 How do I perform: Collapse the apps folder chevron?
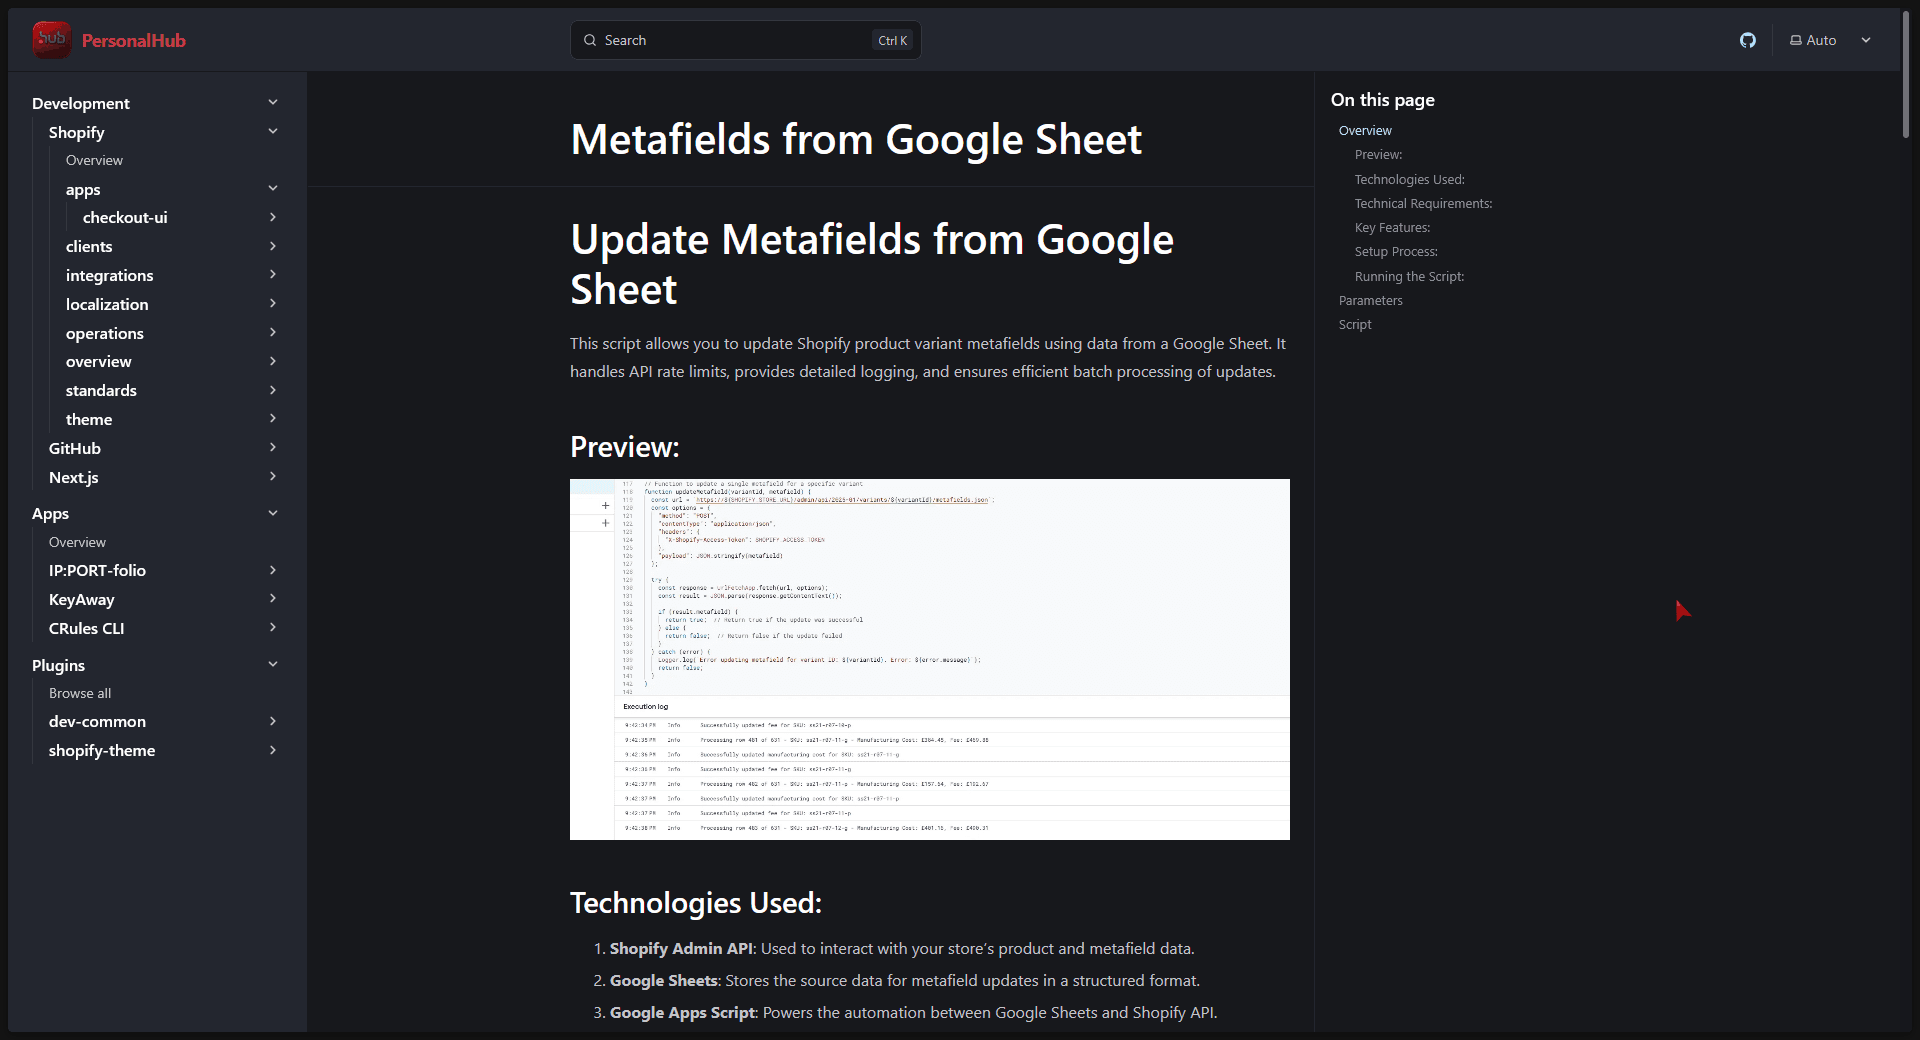[273, 189]
